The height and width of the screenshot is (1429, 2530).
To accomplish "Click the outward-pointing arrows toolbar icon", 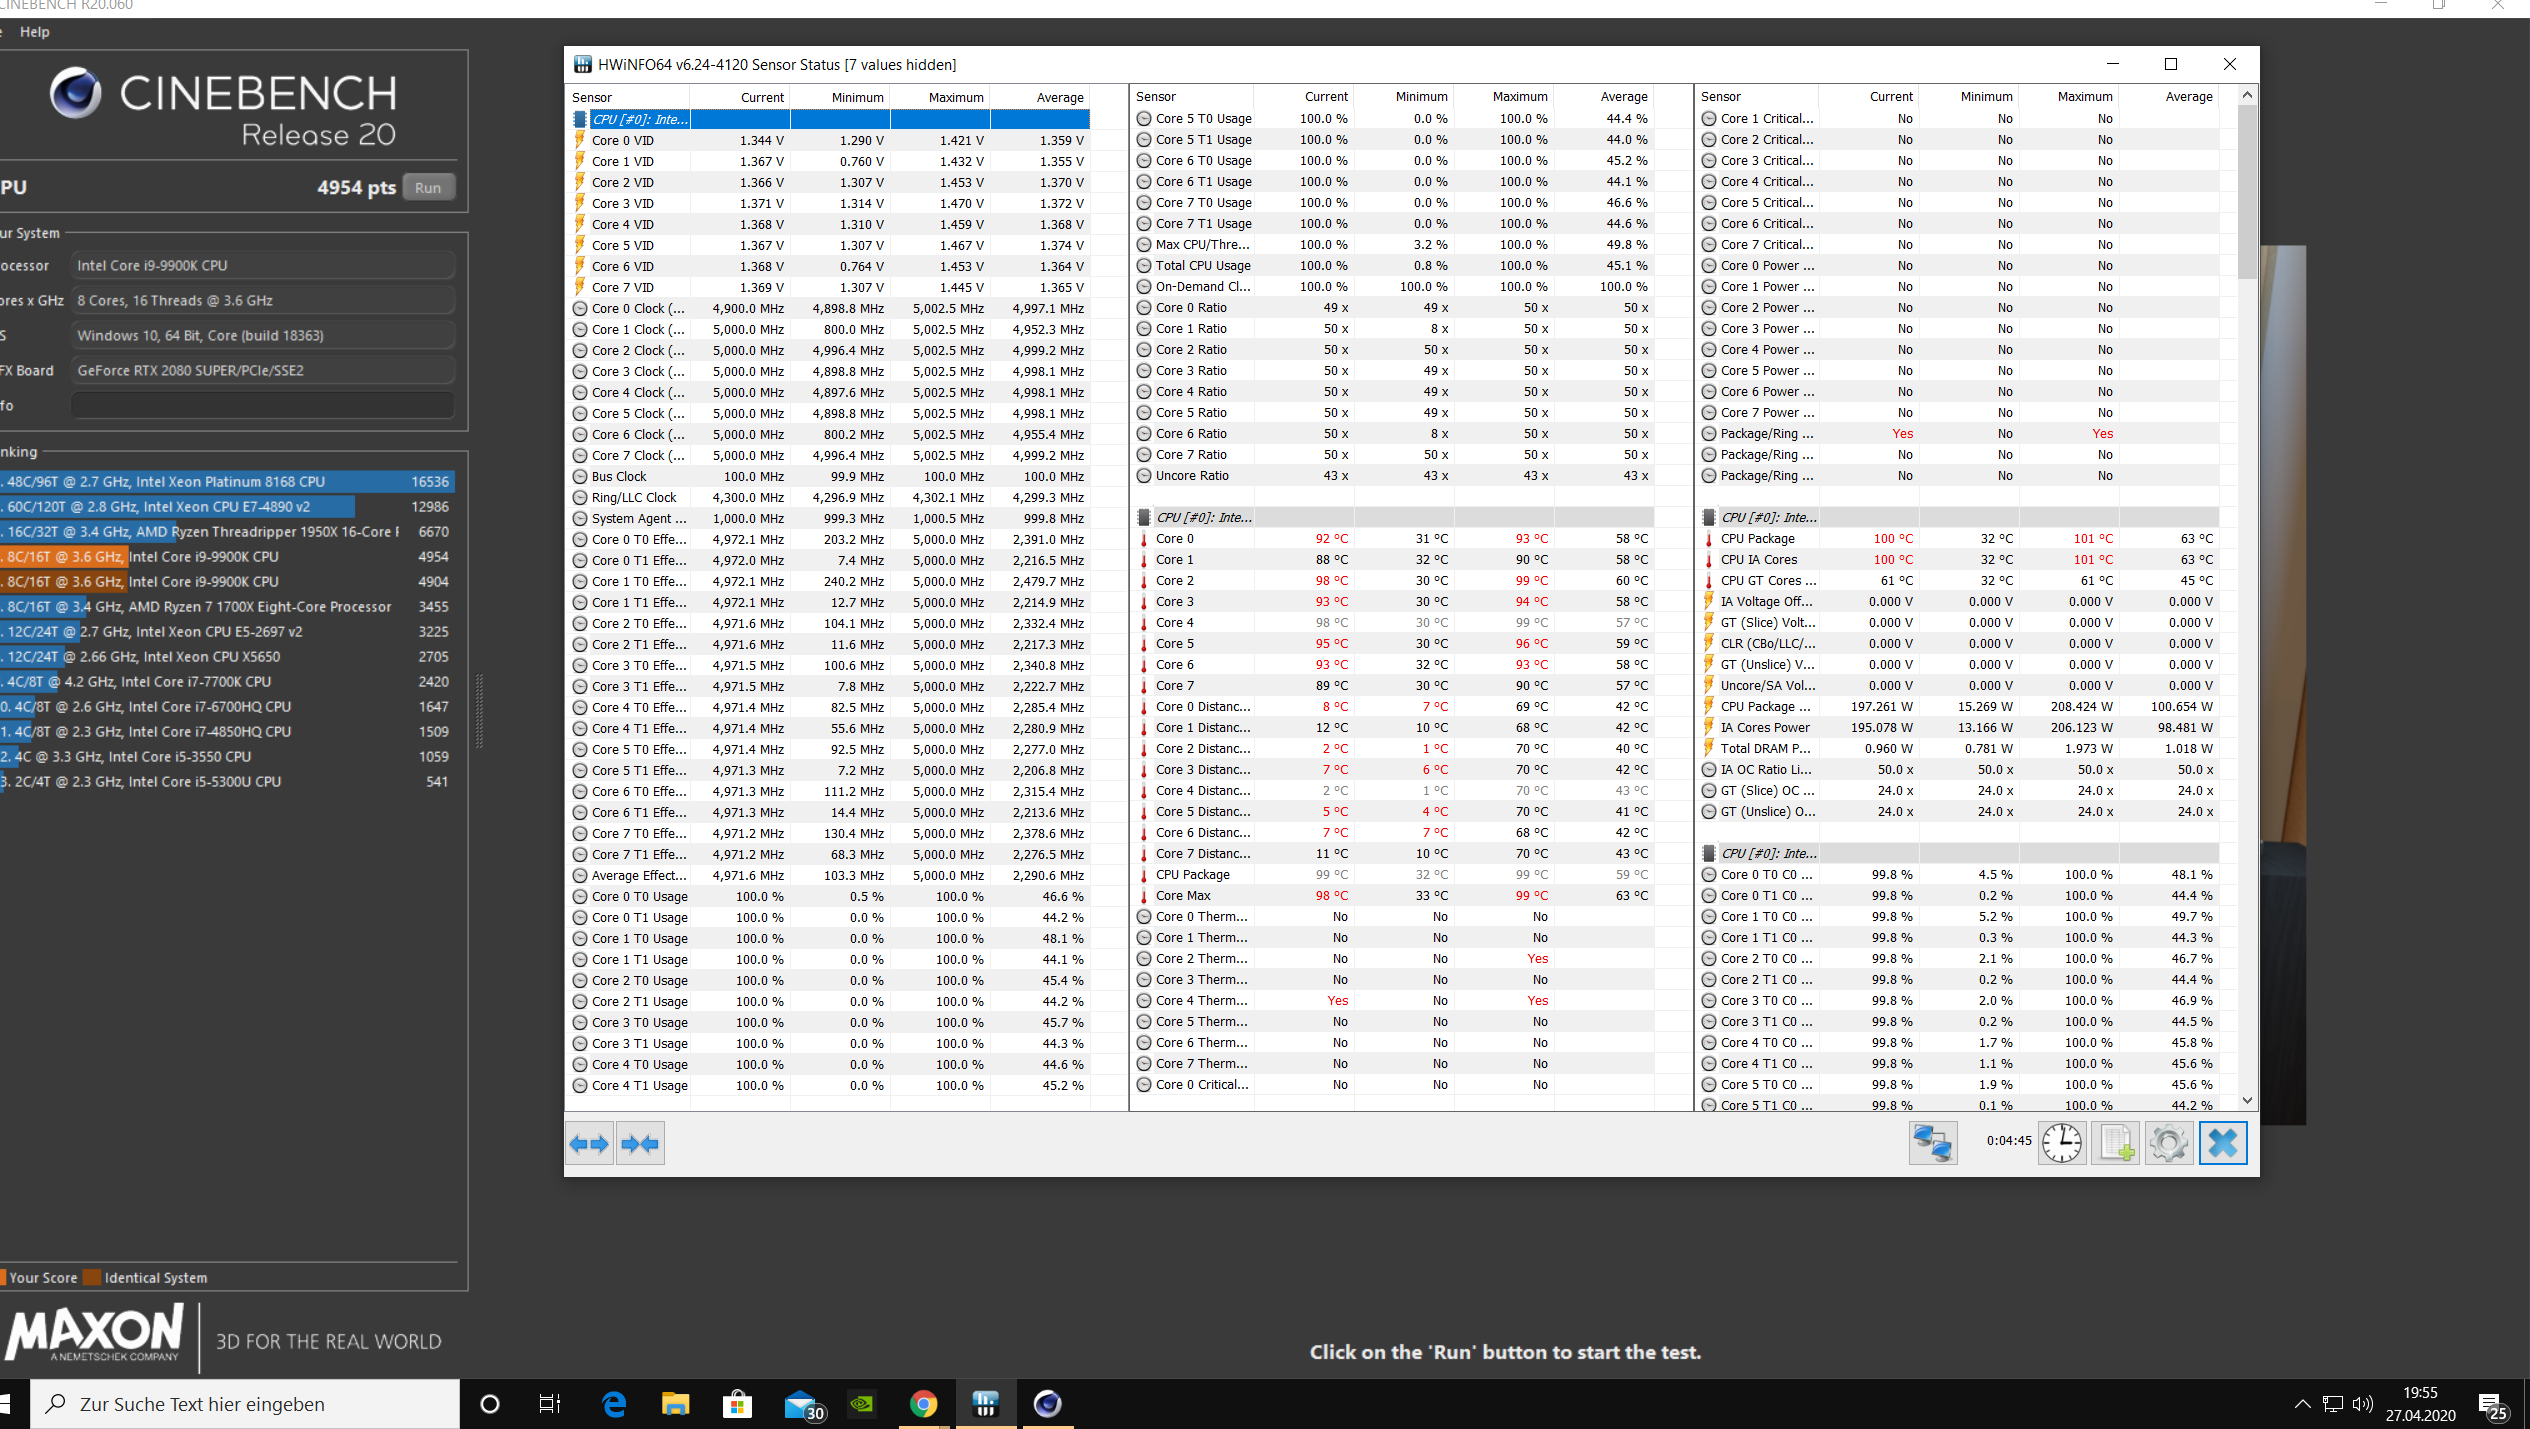I will (589, 1143).
